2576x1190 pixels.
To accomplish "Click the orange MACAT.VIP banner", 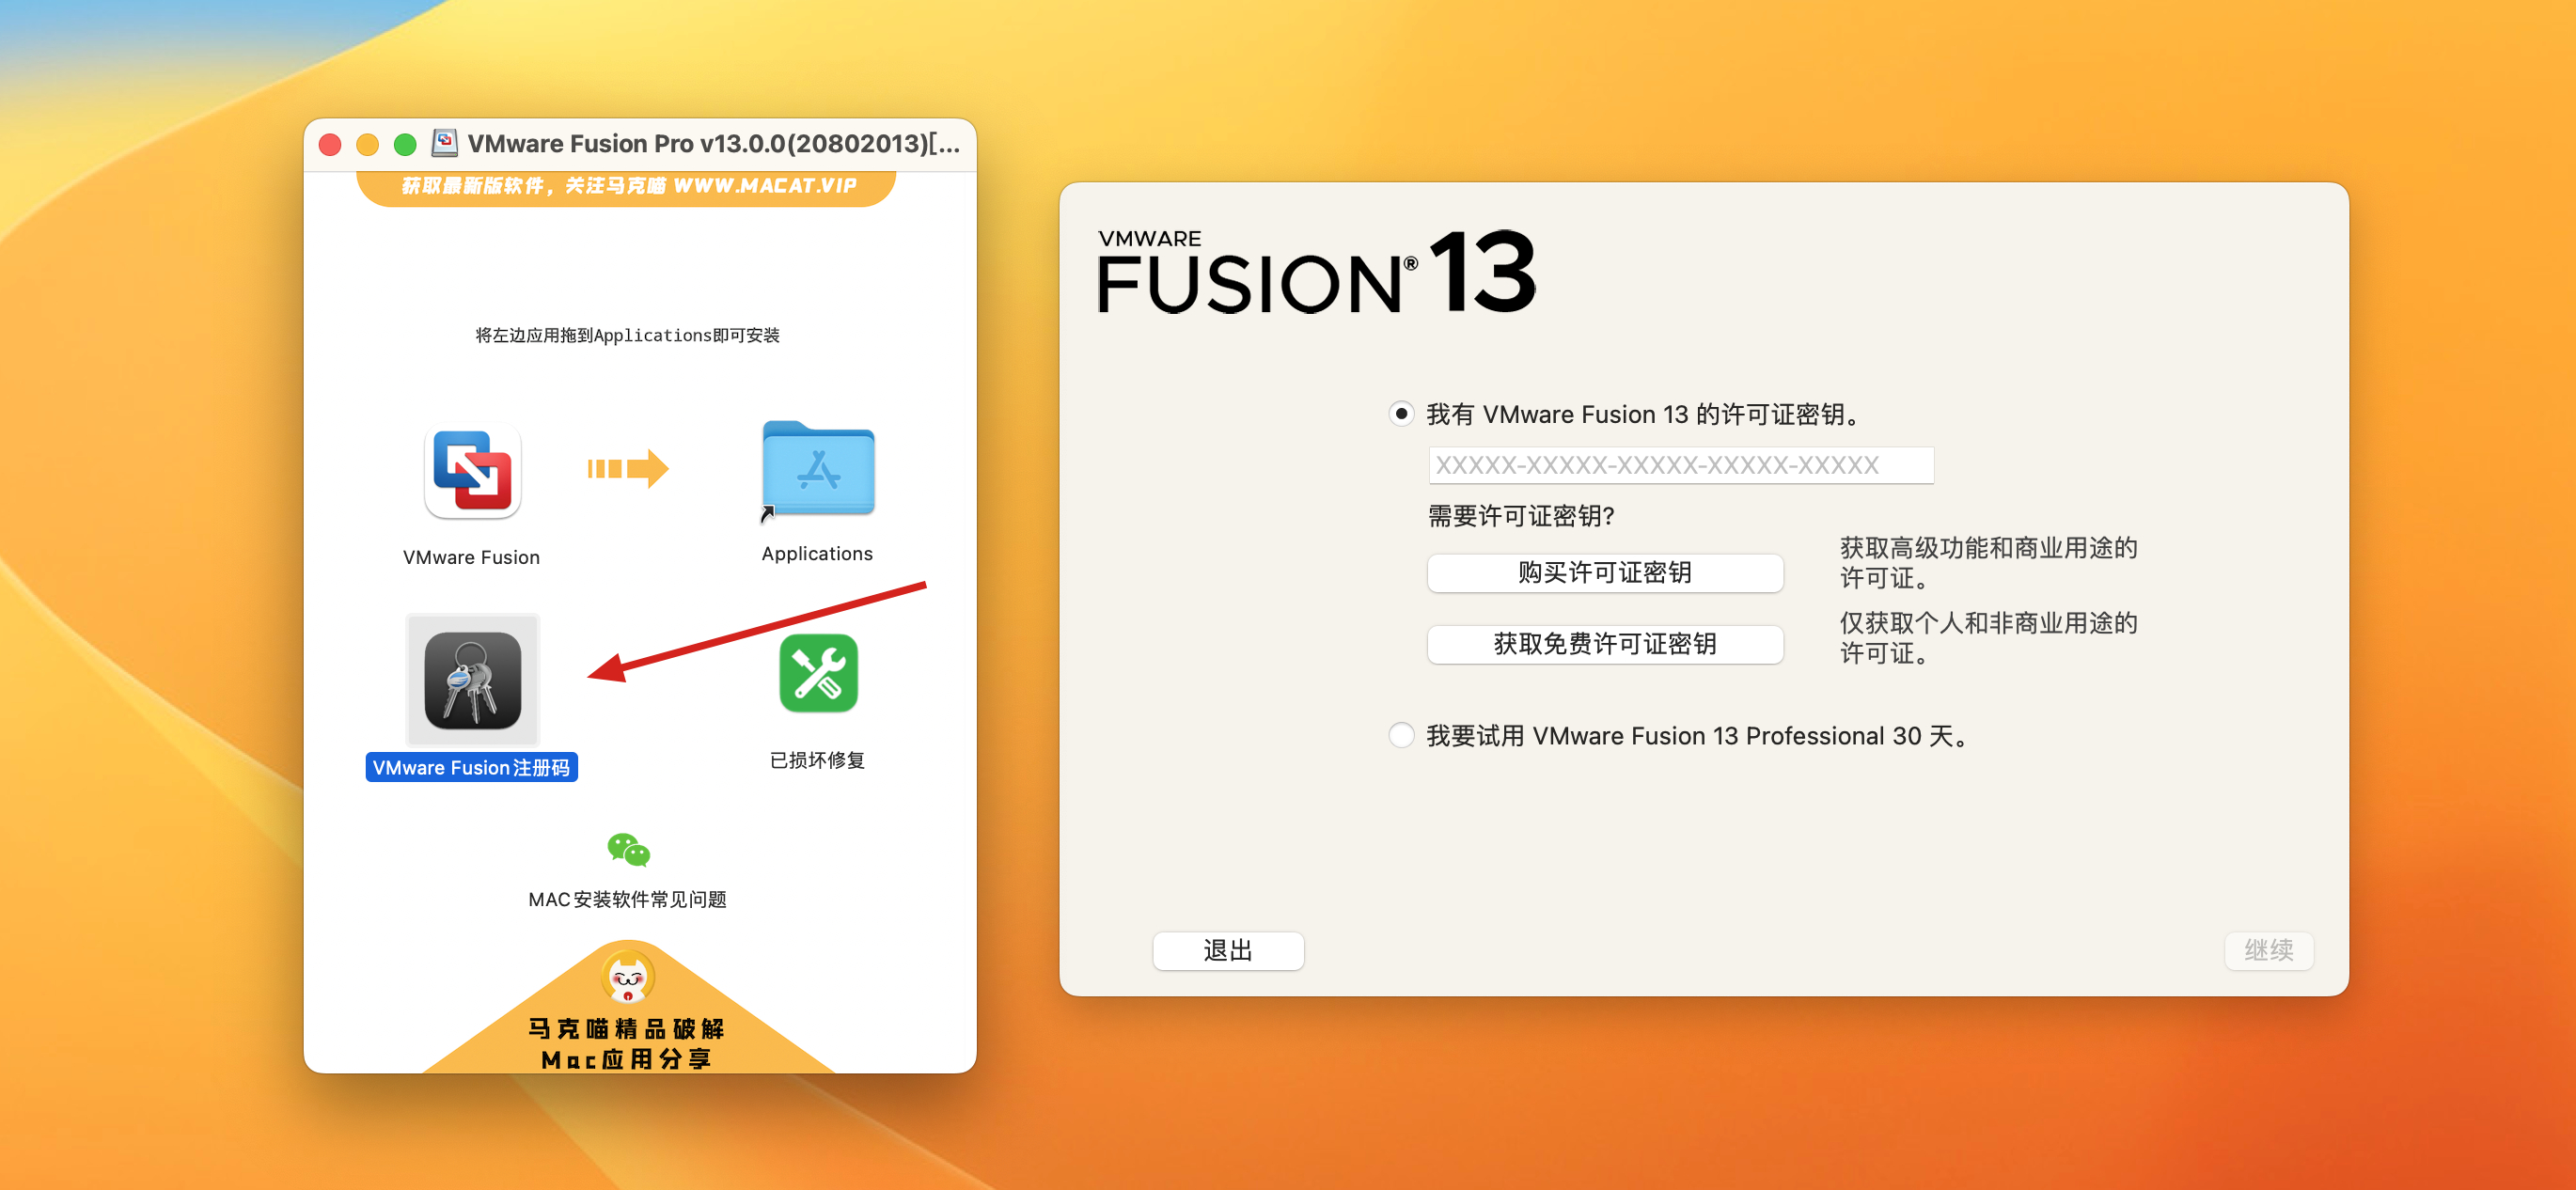I will [x=627, y=187].
